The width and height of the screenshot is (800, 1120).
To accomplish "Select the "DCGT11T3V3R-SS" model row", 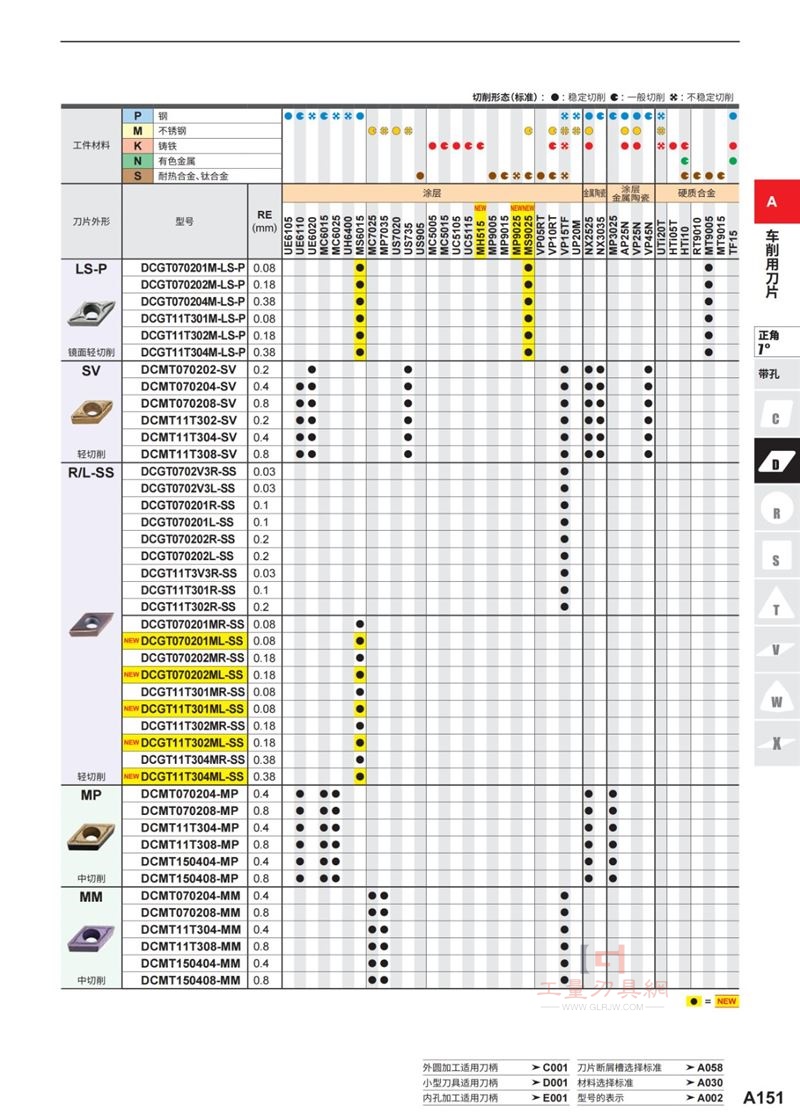I will tap(189, 573).
